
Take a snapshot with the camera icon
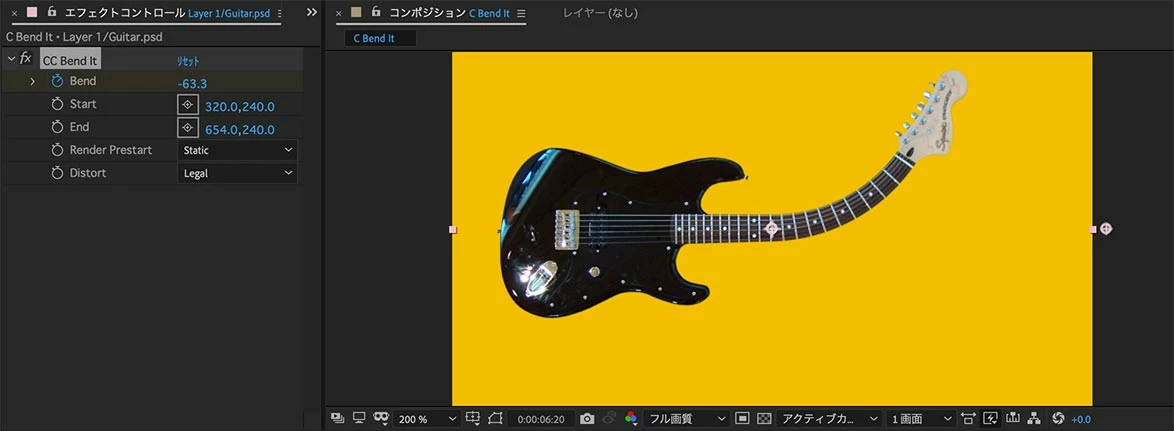587,418
